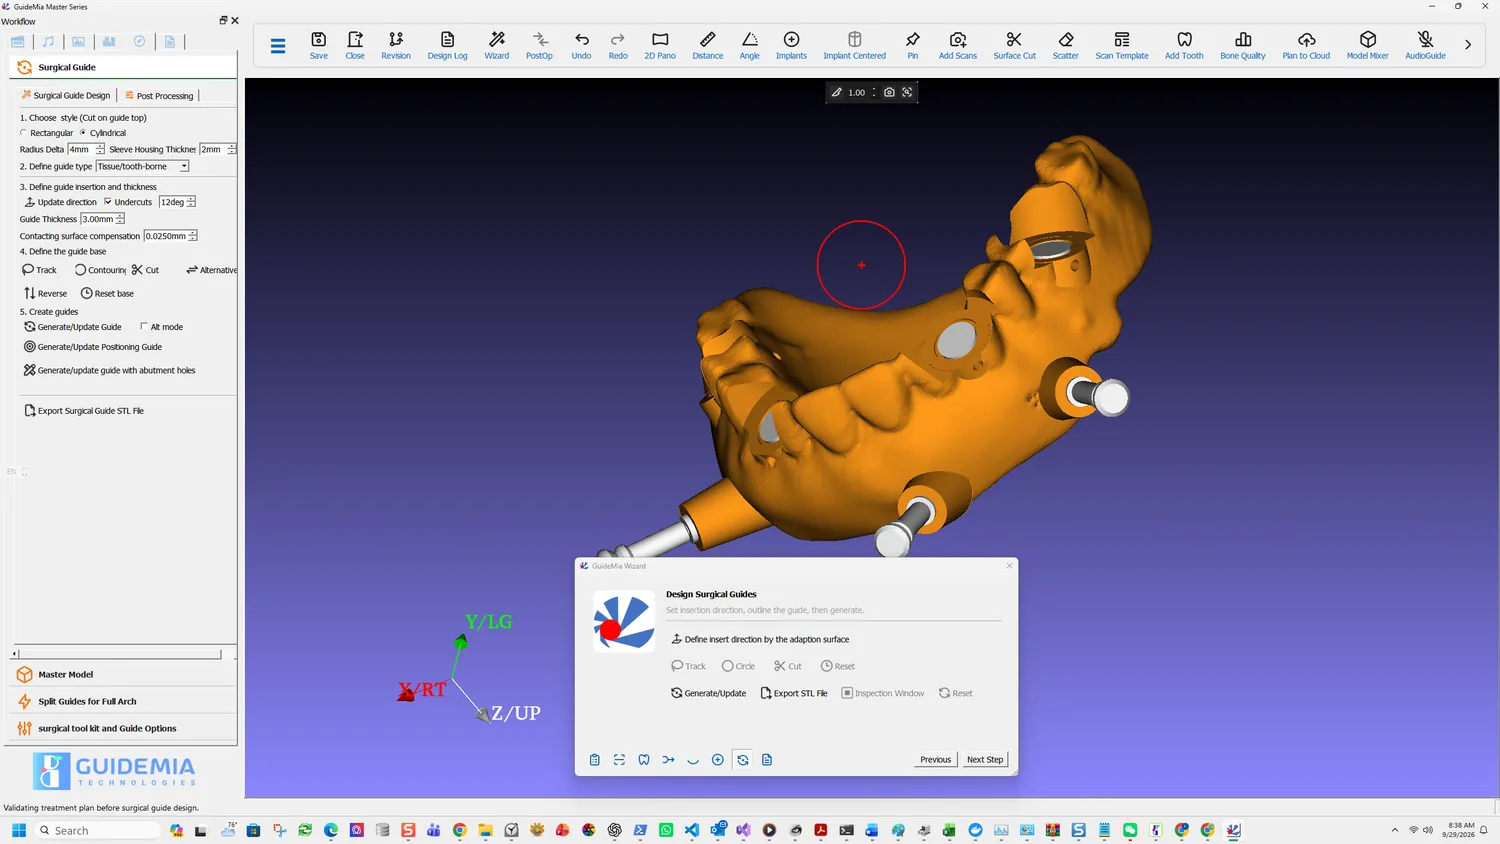Adjust the Radius Delta stepper arrows
Viewport: 1500px width, 844px height.
[100, 149]
